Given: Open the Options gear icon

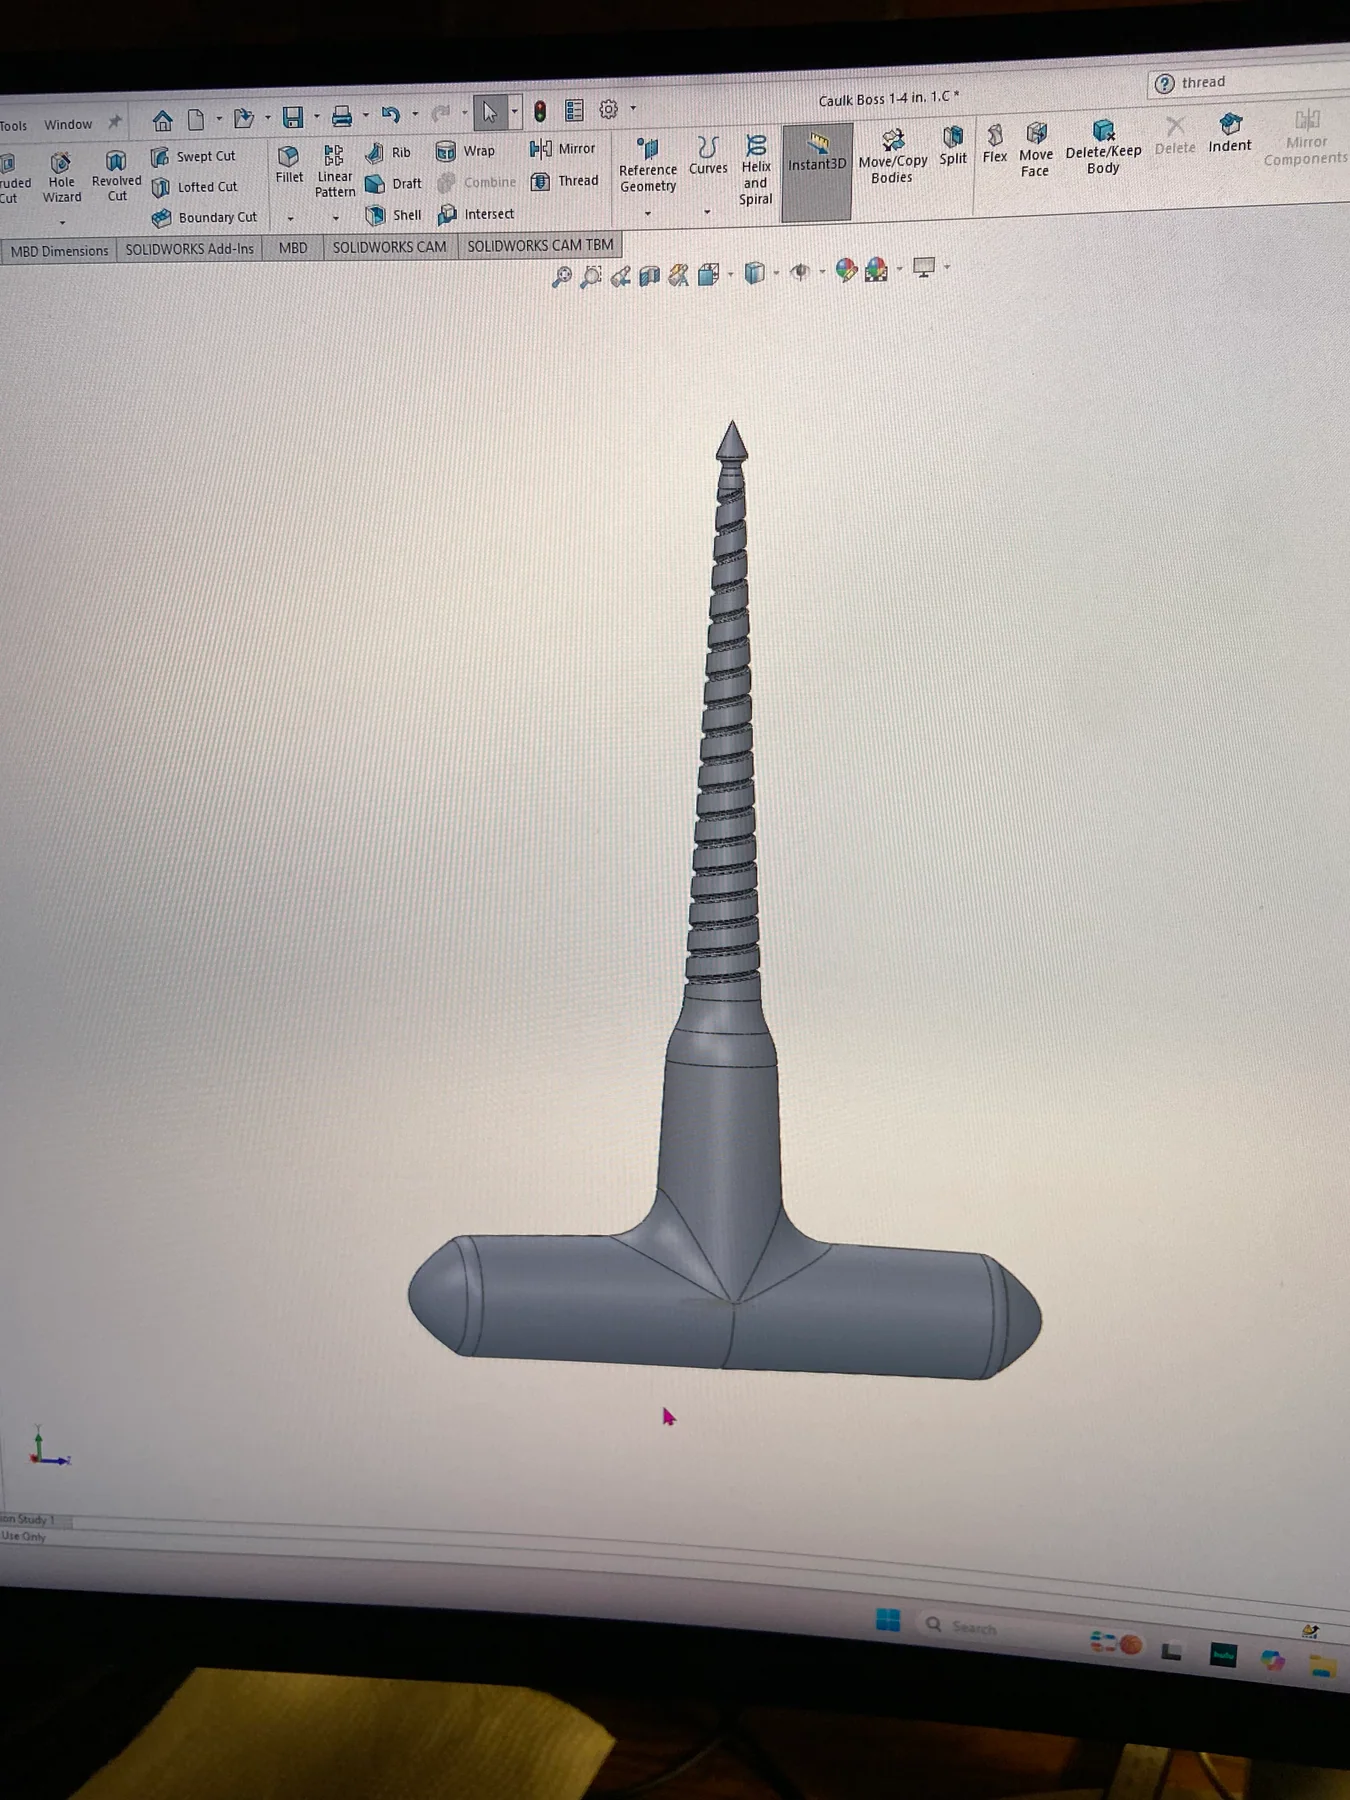Looking at the screenshot, I should [608, 109].
